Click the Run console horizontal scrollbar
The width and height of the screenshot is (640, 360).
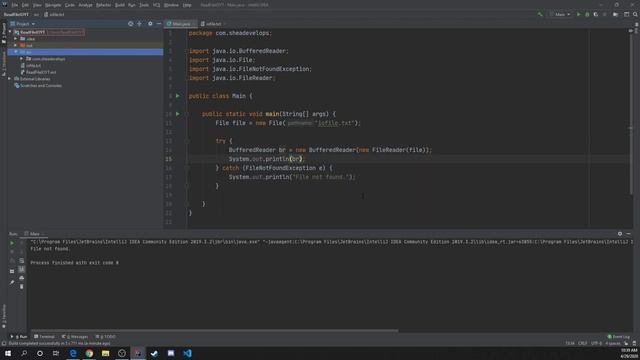tap(214, 331)
